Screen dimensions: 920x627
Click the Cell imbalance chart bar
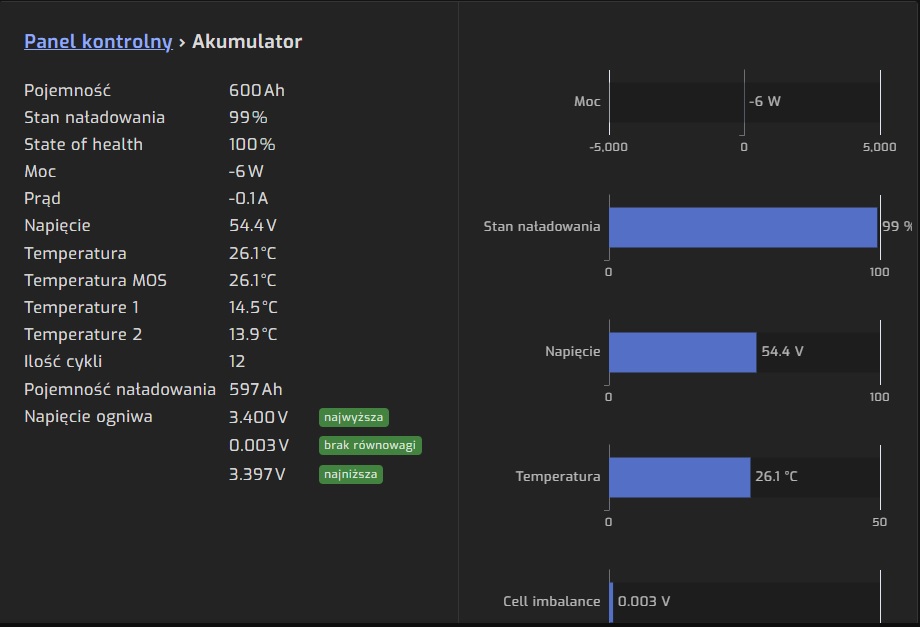(611, 601)
